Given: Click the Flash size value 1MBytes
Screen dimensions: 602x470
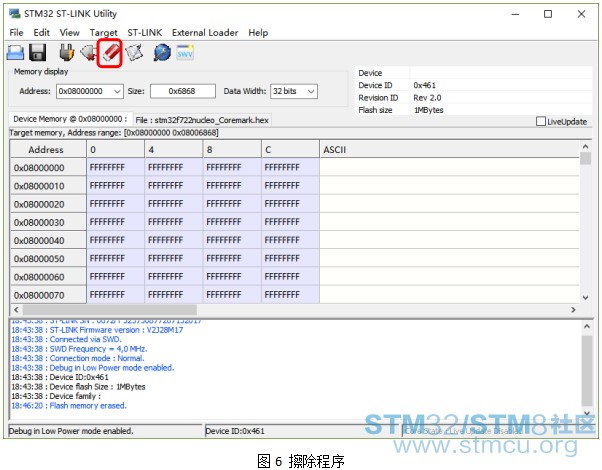Looking at the screenshot, I should click(428, 110).
